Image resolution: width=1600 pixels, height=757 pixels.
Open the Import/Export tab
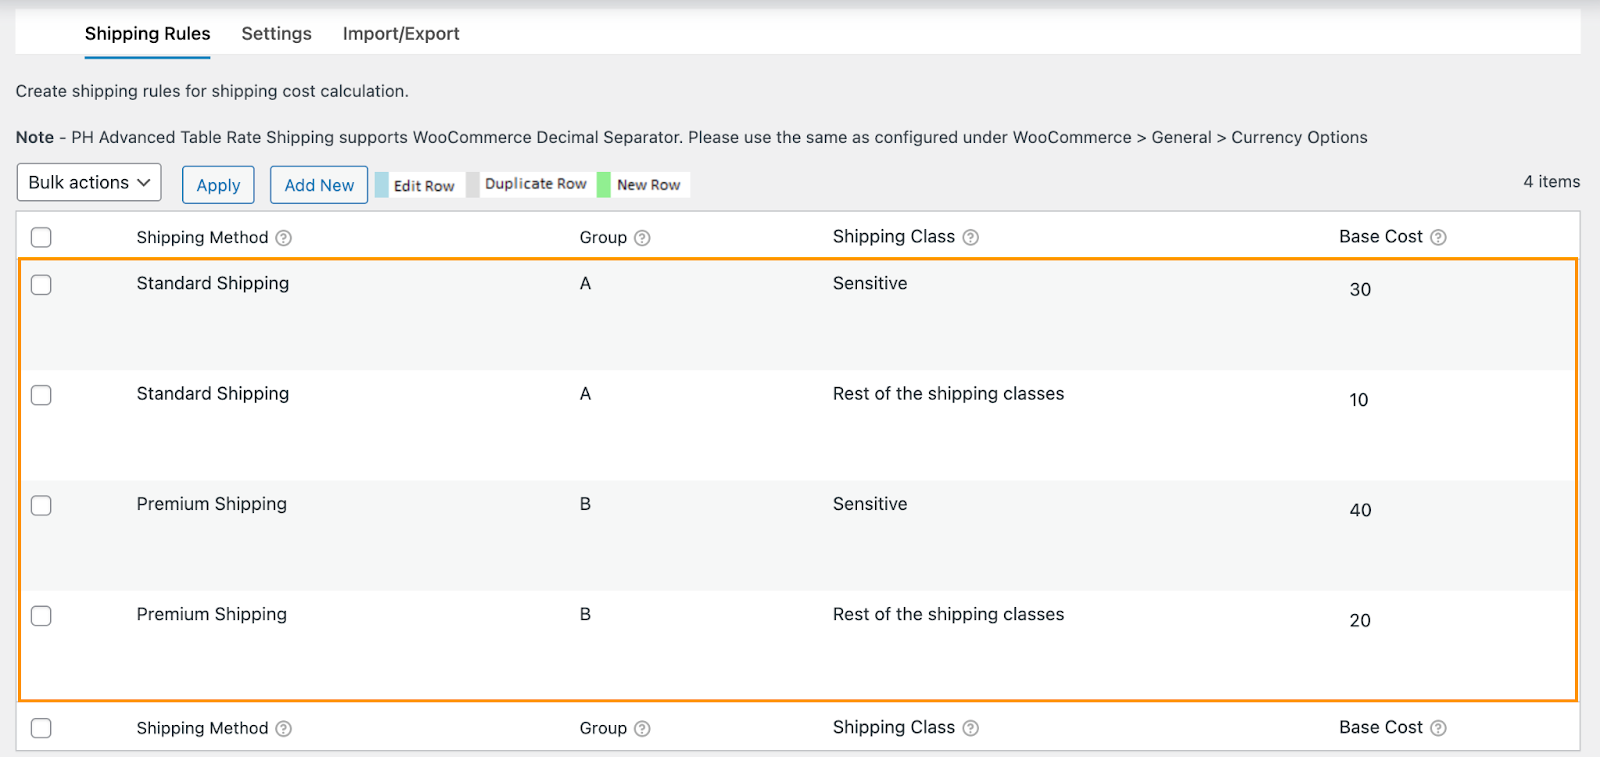(x=401, y=34)
